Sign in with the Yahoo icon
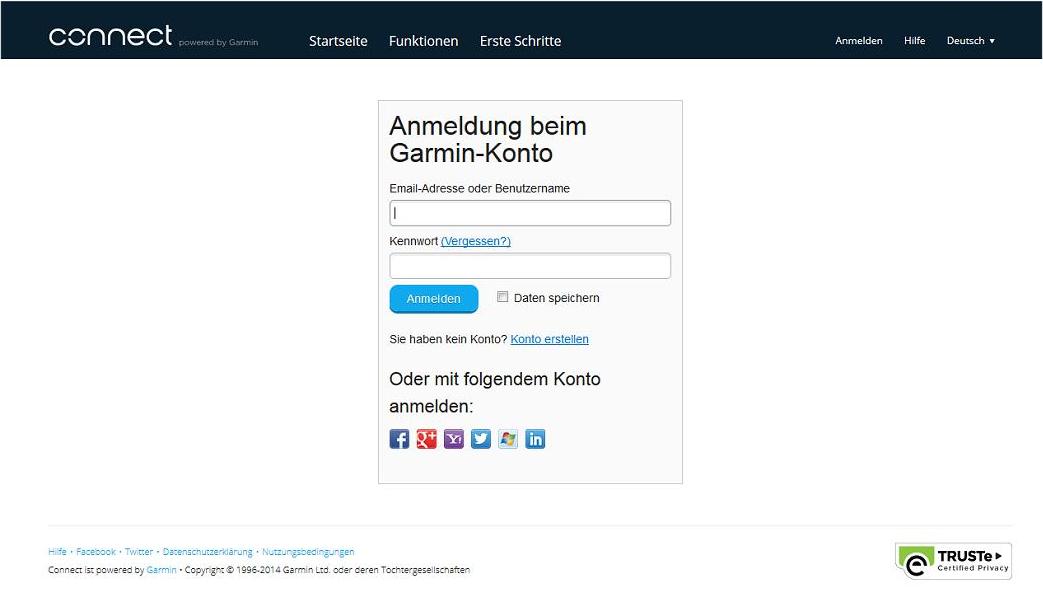 [454, 439]
